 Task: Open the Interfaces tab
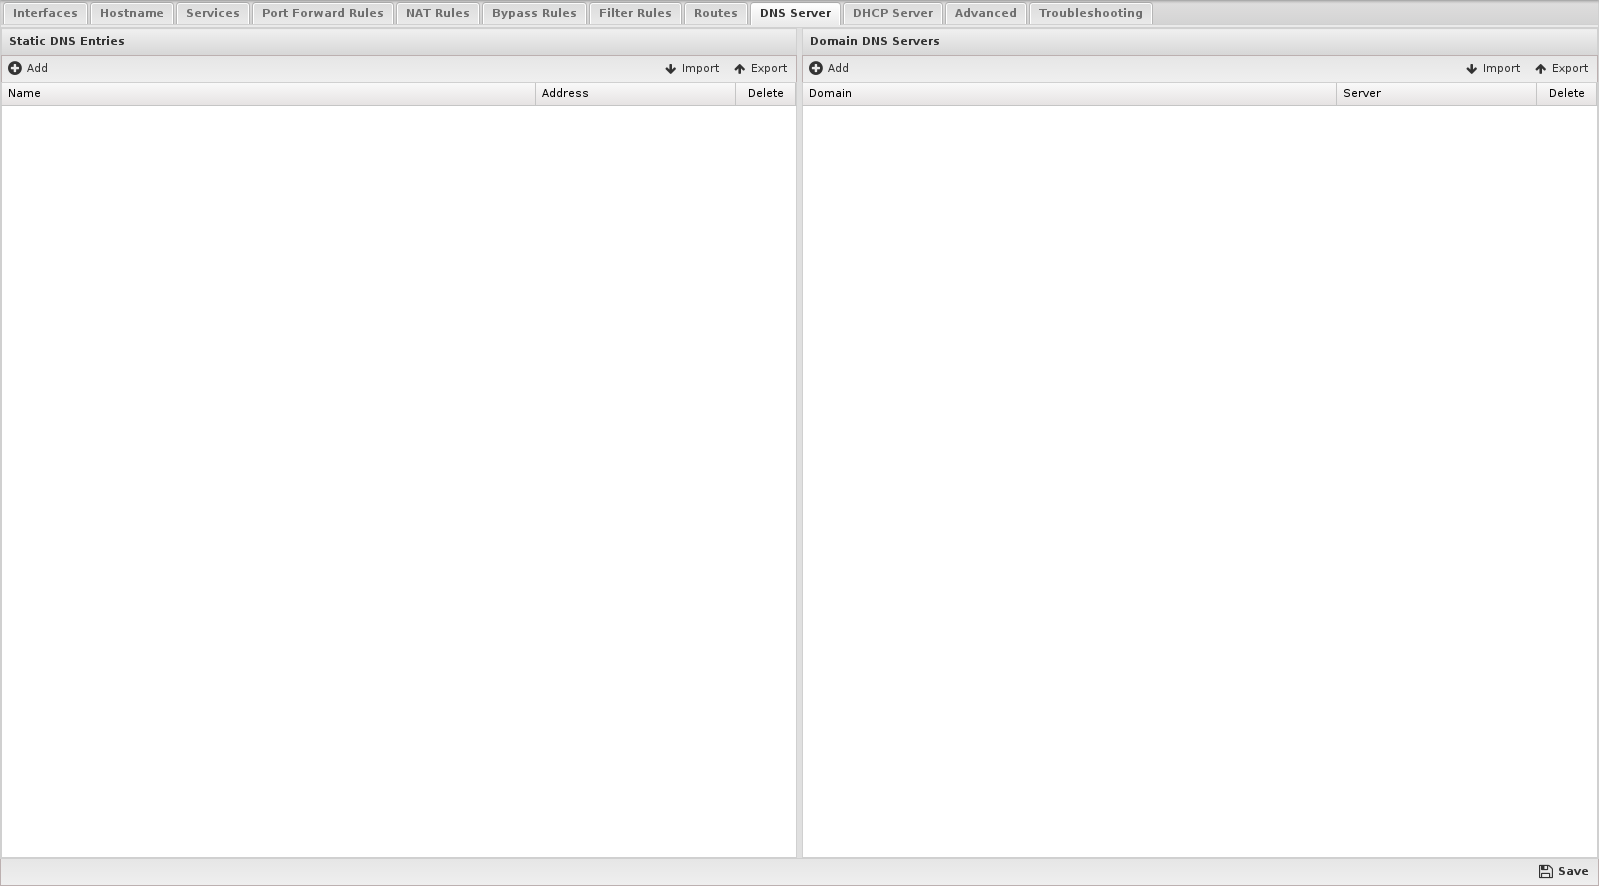[x=45, y=13]
